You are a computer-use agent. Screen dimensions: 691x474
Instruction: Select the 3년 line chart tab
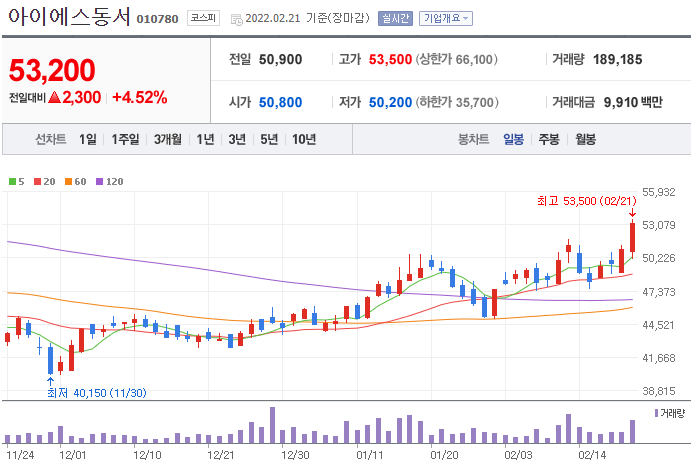[x=237, y=140]
